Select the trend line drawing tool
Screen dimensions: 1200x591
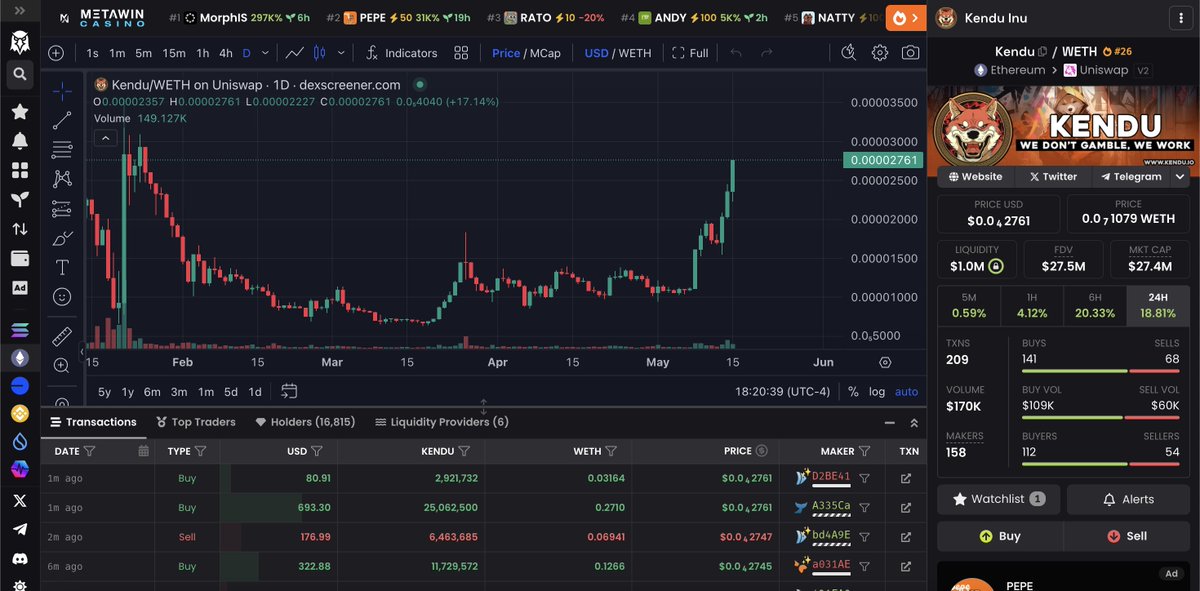(x=62, y=121)
